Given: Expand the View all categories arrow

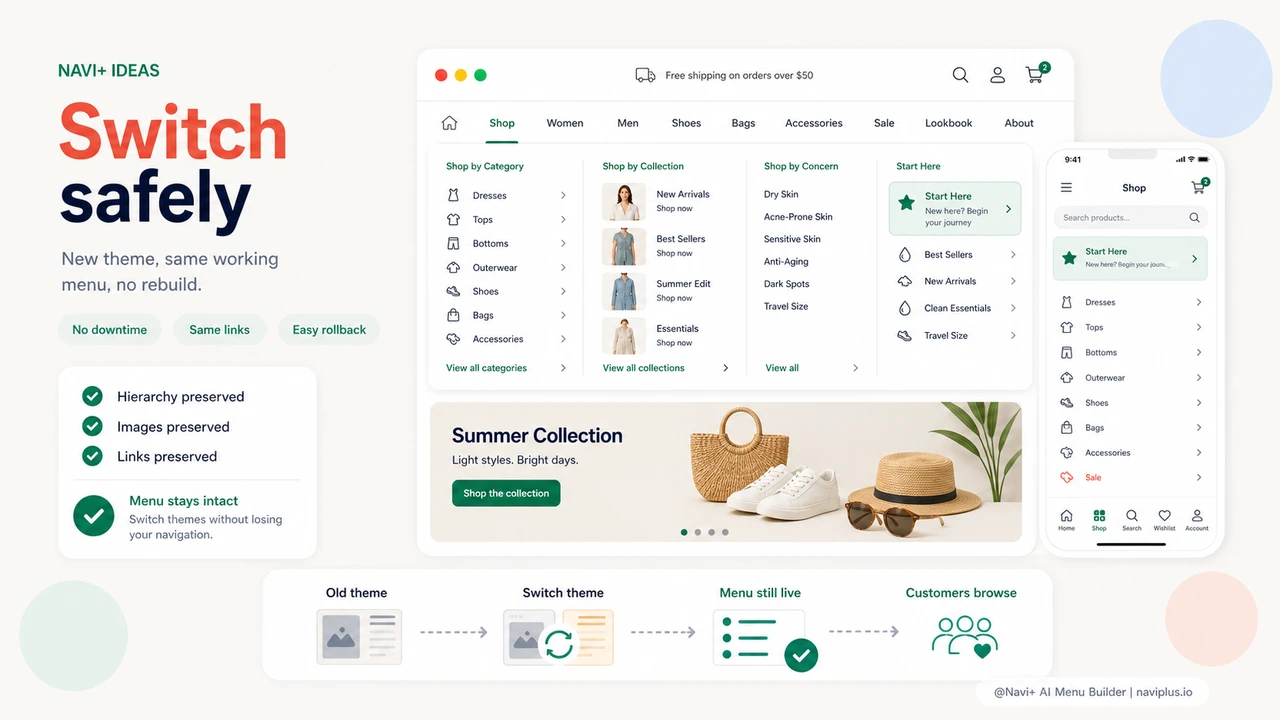Looking at the screenshot, I should 563,368.
